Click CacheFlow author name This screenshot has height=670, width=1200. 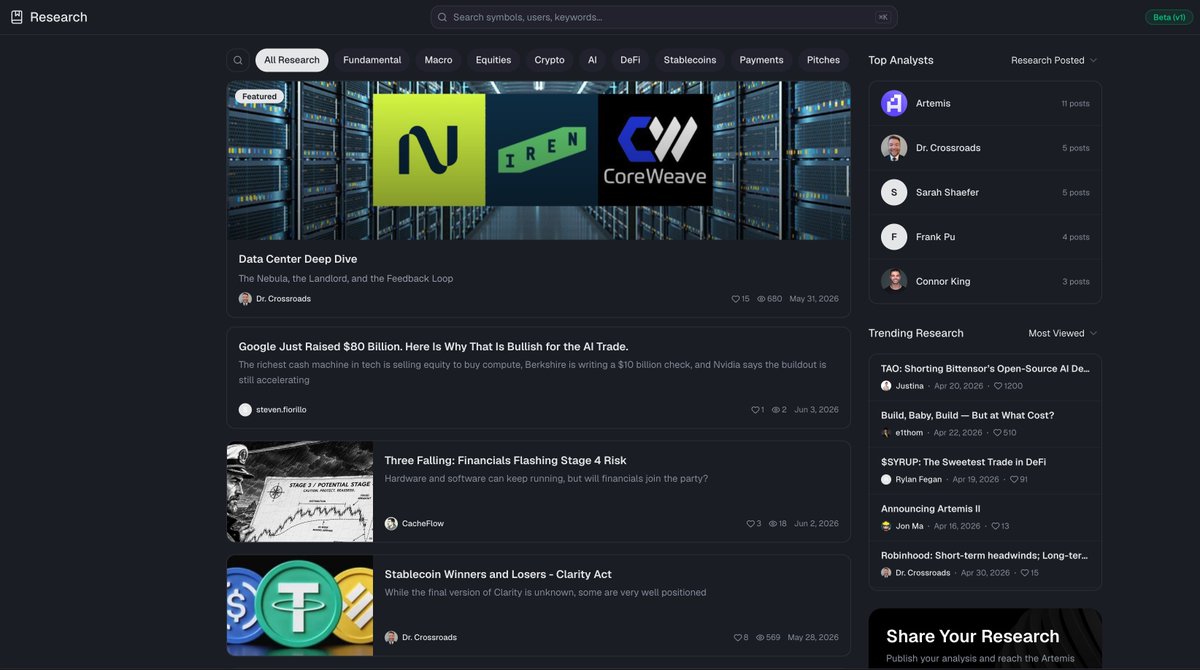423,524
